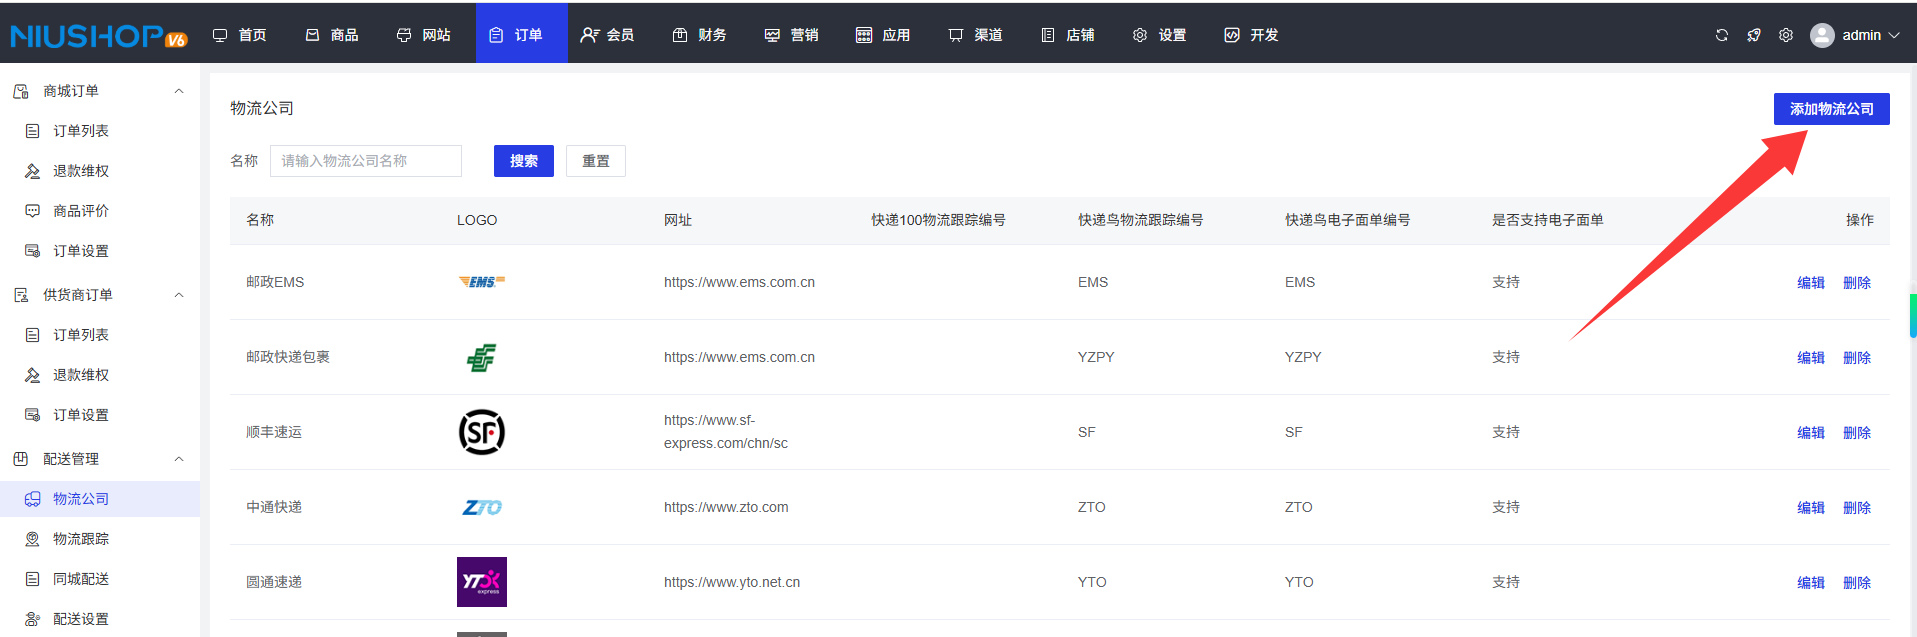The height and width of the screenshot is (637, 1917).
Task: Click the SF Express logo thumbnail
Action: pyautogui.click(x=481, y=432)
